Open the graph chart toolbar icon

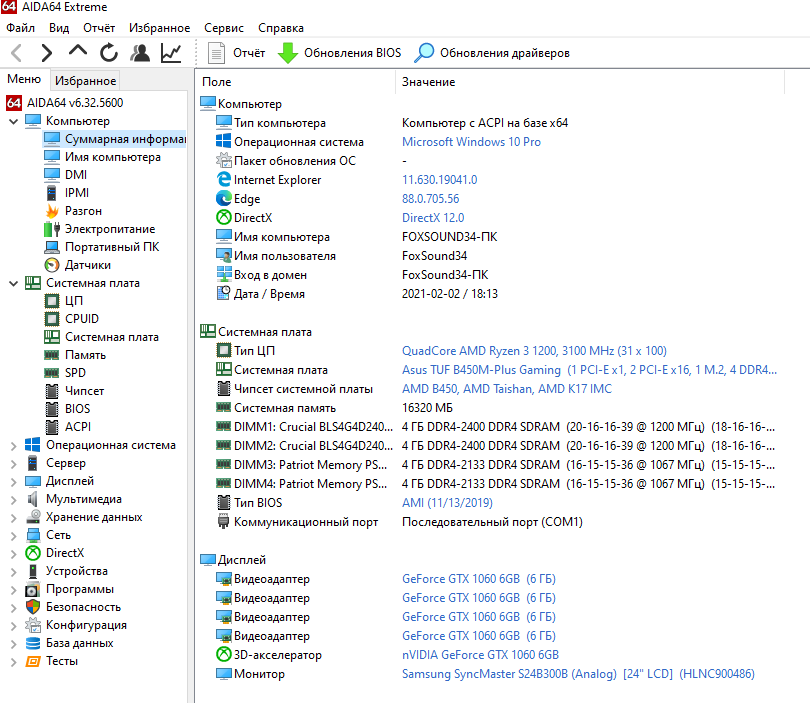[x=171, y=53]
